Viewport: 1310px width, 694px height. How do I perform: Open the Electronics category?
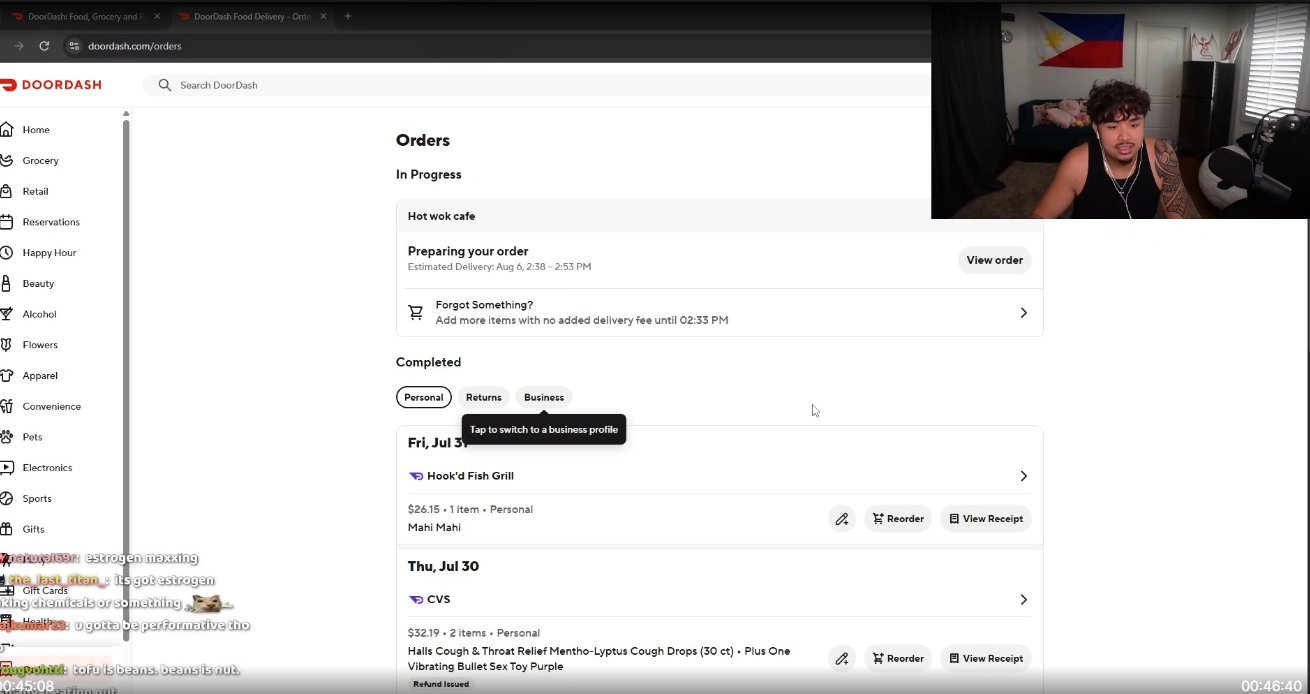click(47, 468)
